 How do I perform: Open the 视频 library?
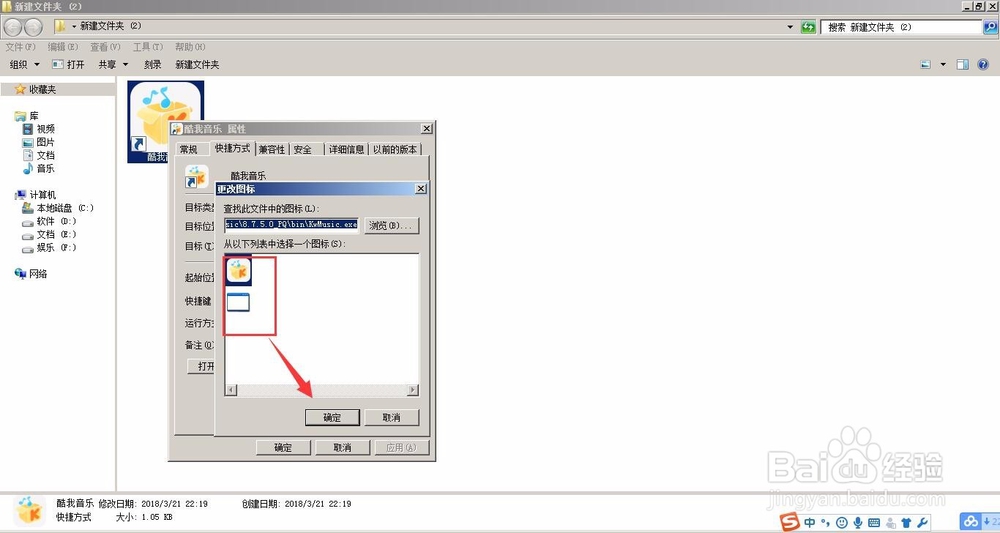pos(39,129)
